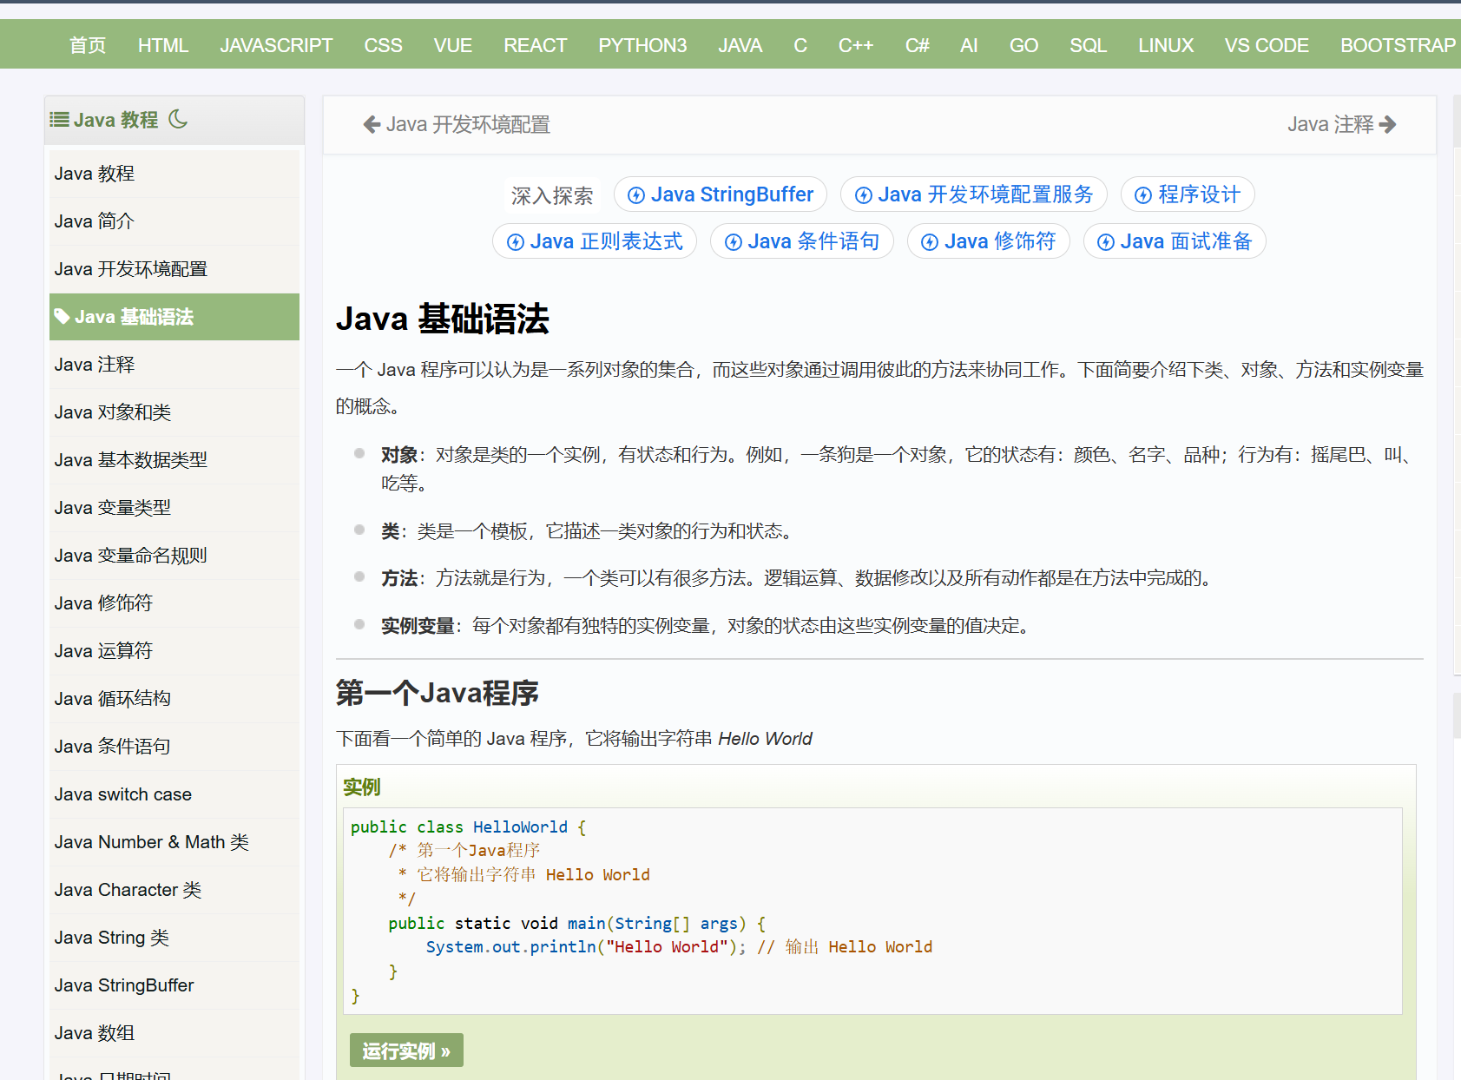Click the tag icon on Java 基础语法

tap(62, 317)
